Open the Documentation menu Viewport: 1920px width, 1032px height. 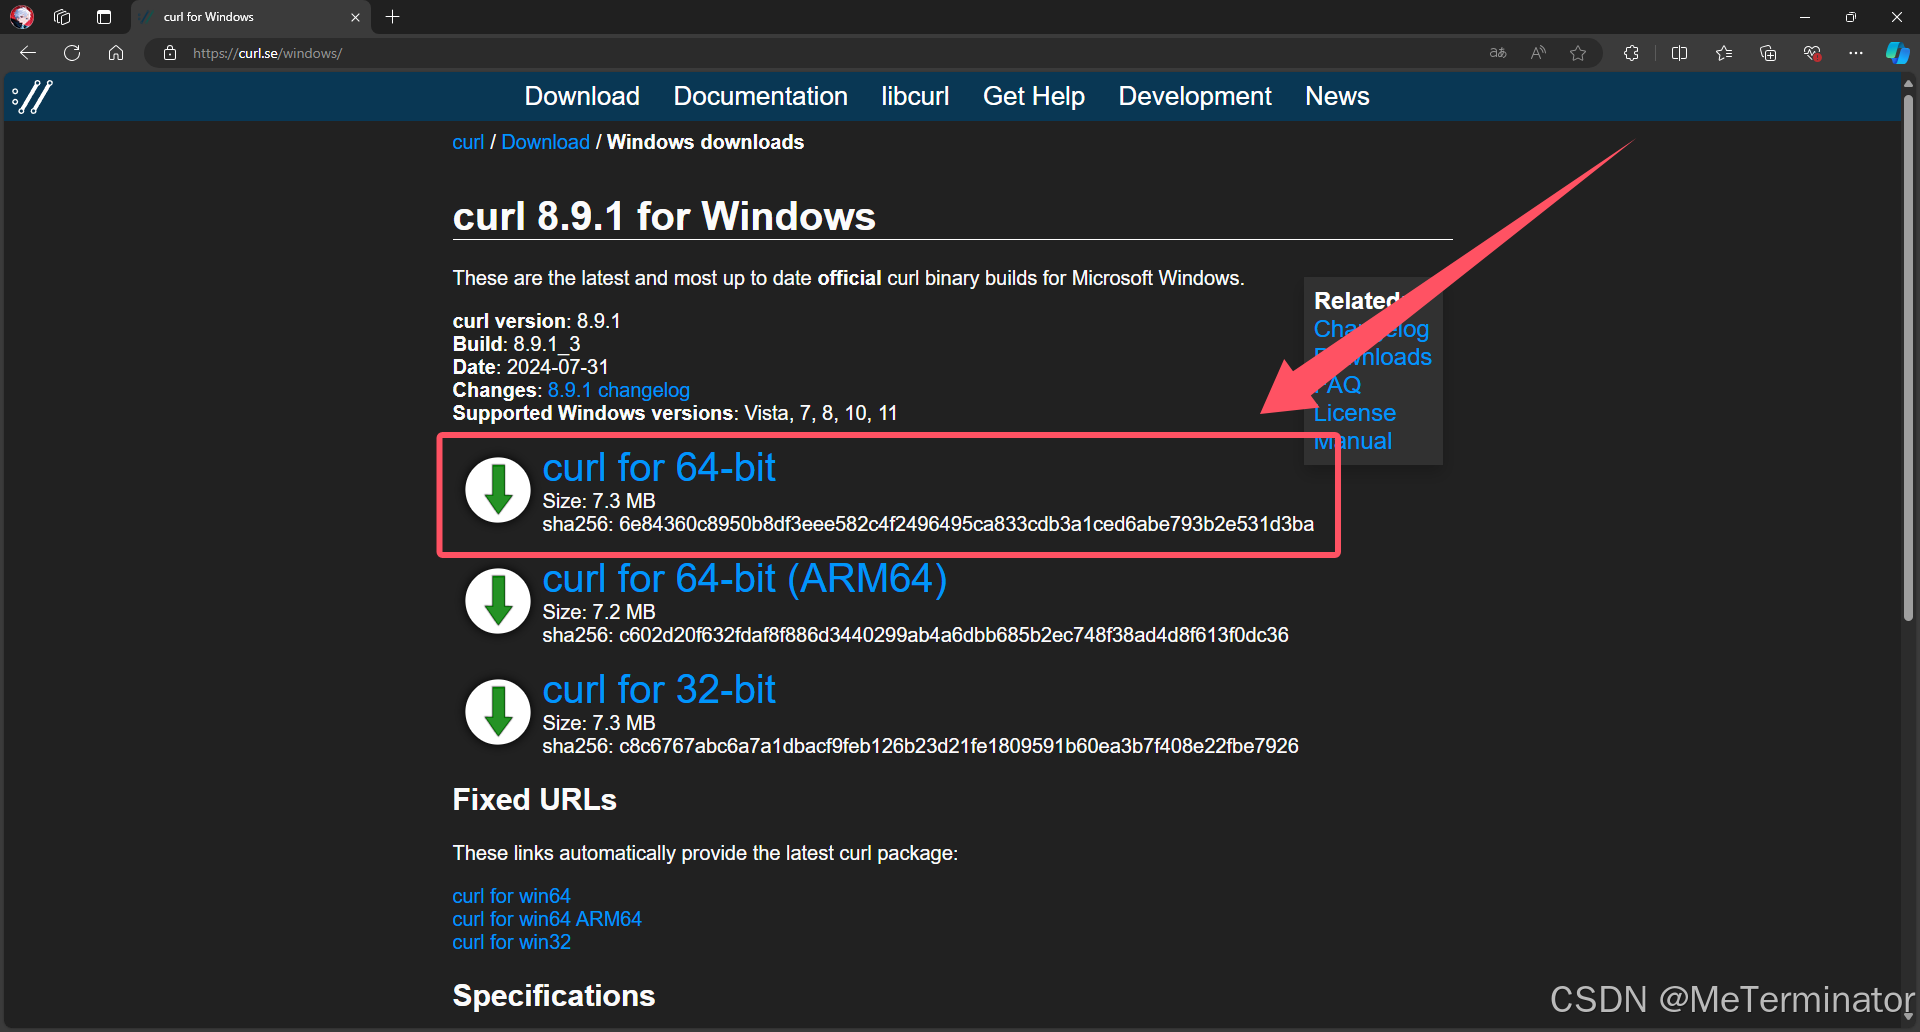pyautogui.click(x=760, y=96)
